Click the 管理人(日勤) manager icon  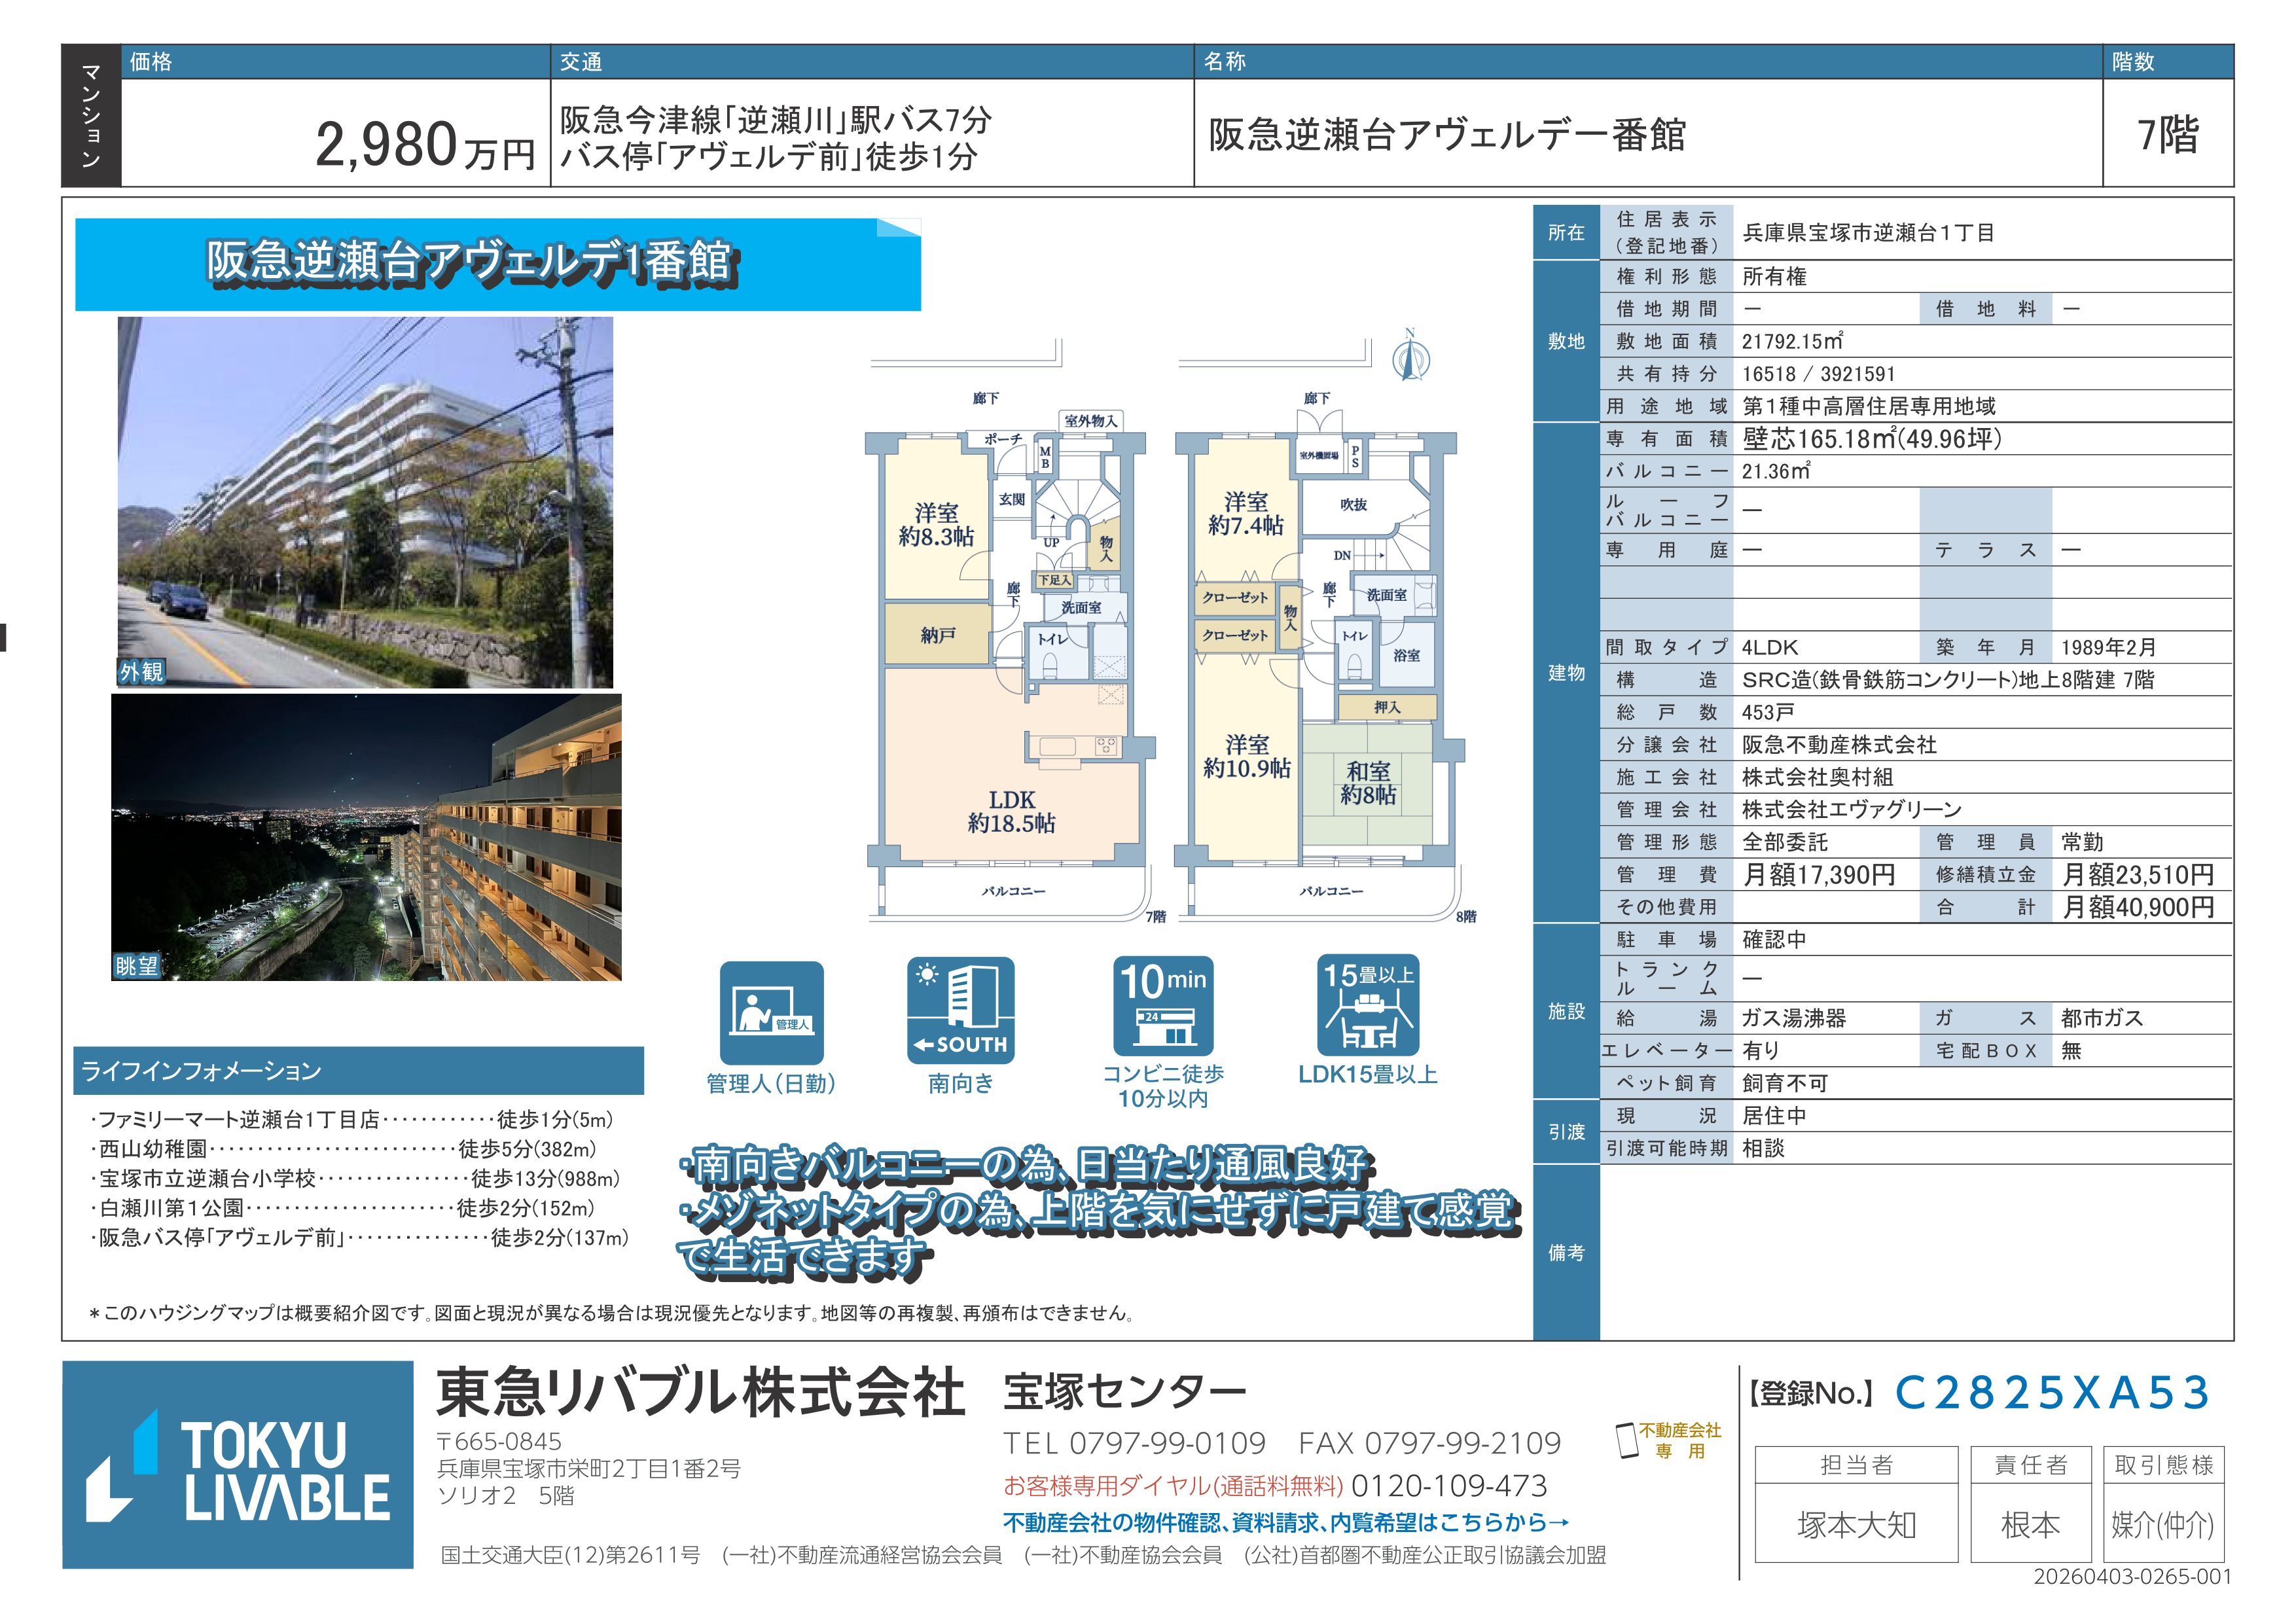pos(771,1012)
